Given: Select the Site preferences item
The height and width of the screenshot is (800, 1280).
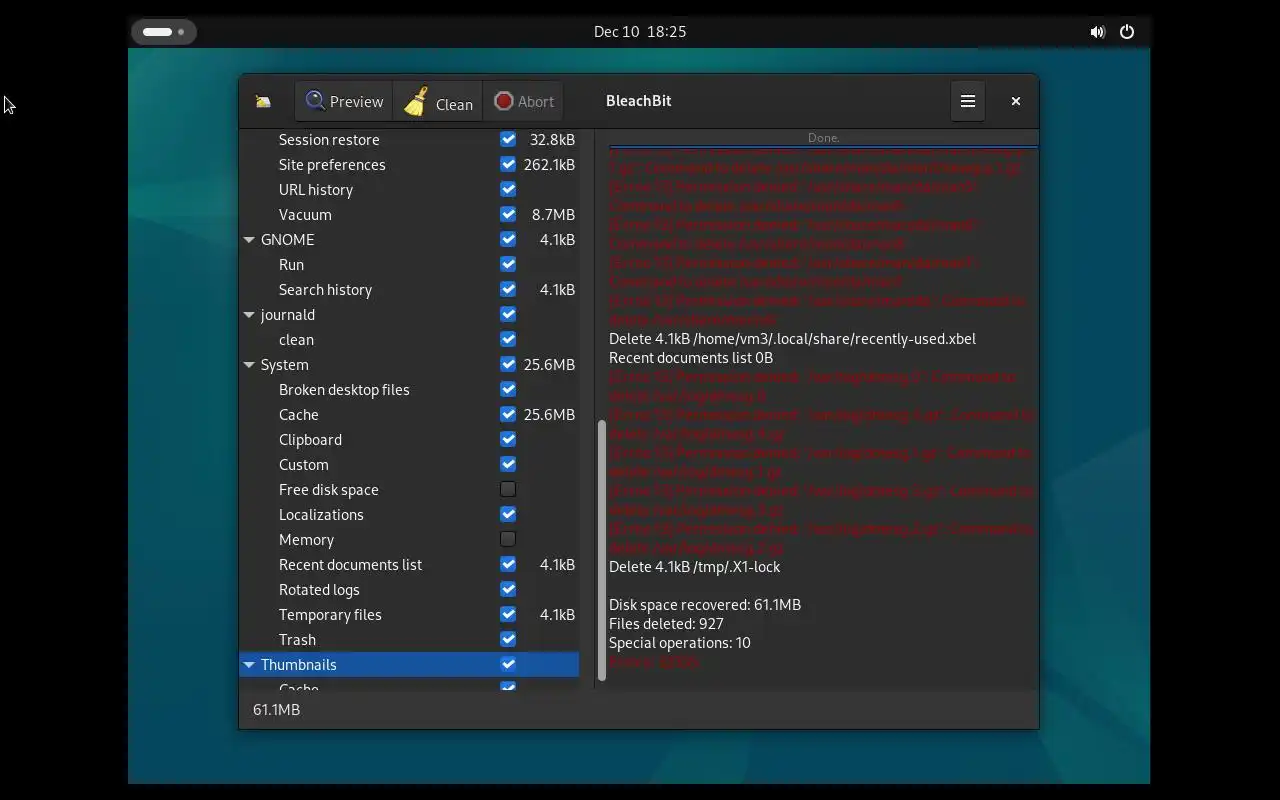Looking at the screenshot, I should [x=332, y=164].
